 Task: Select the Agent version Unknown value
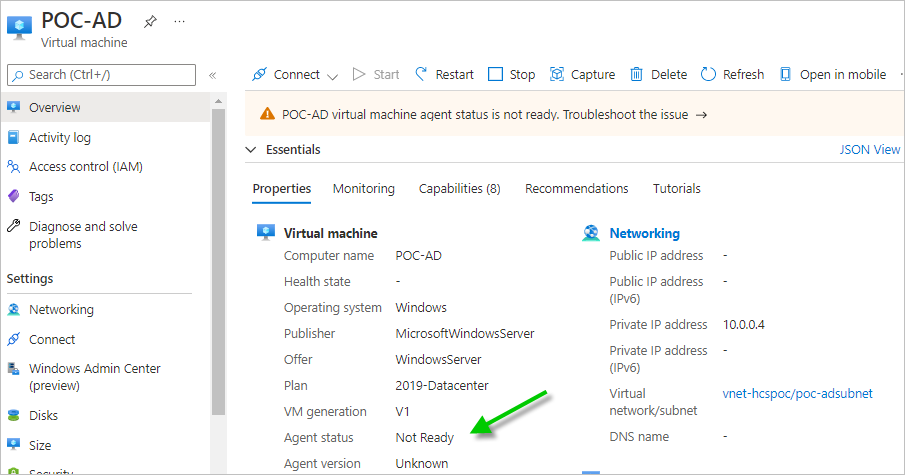pos(421,463)
